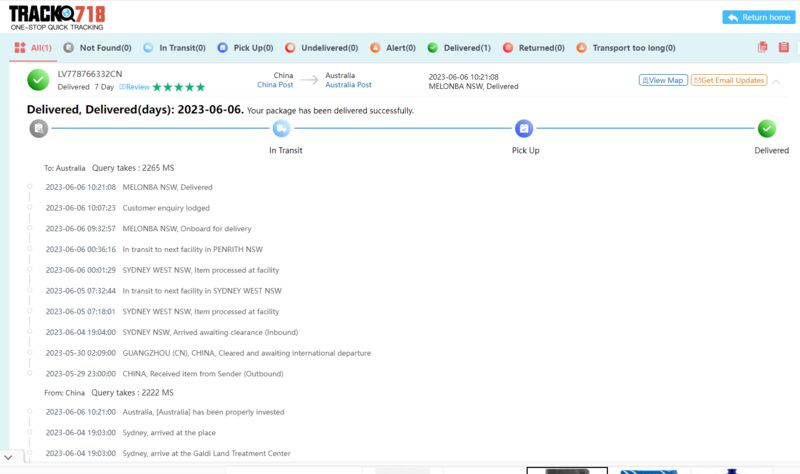800x474 pixels.
Task: Select the Undelivered(0) tab
Action: click(x=322, y=47)
